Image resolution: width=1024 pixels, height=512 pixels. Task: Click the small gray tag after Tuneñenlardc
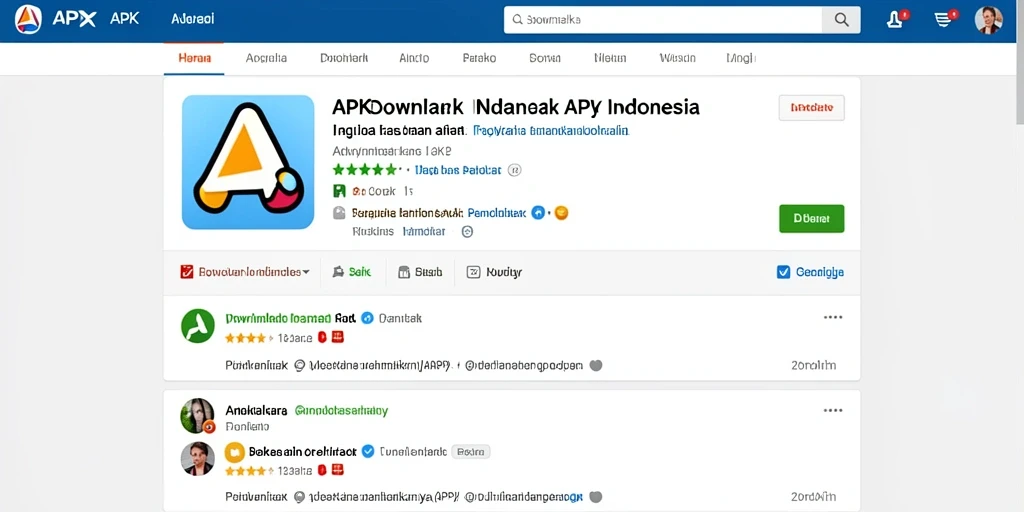[x=471, y=451]
